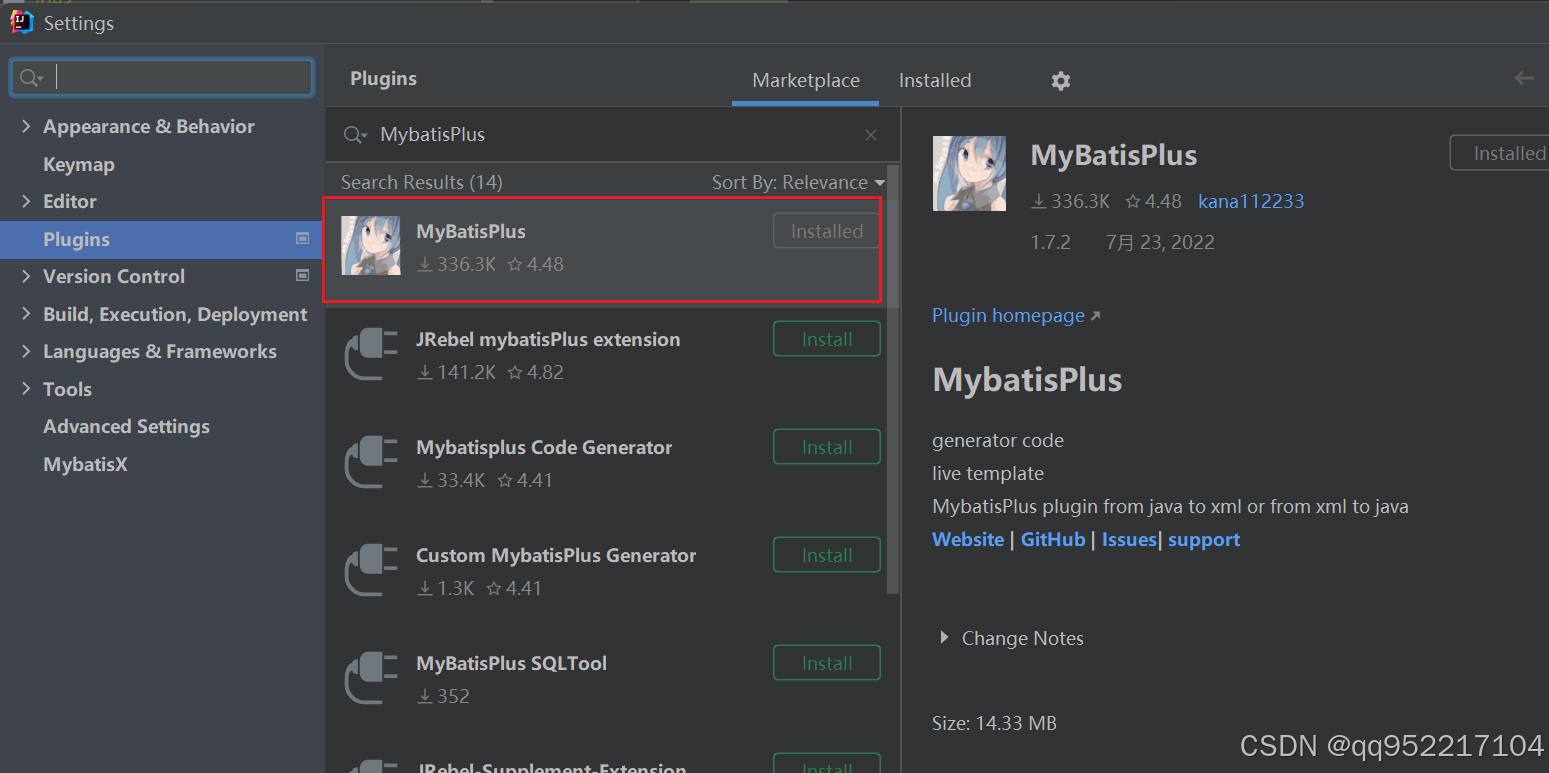Expand the Change Notes section
The height and width of the screenshot is (773, 1549).
click(944, 638)
